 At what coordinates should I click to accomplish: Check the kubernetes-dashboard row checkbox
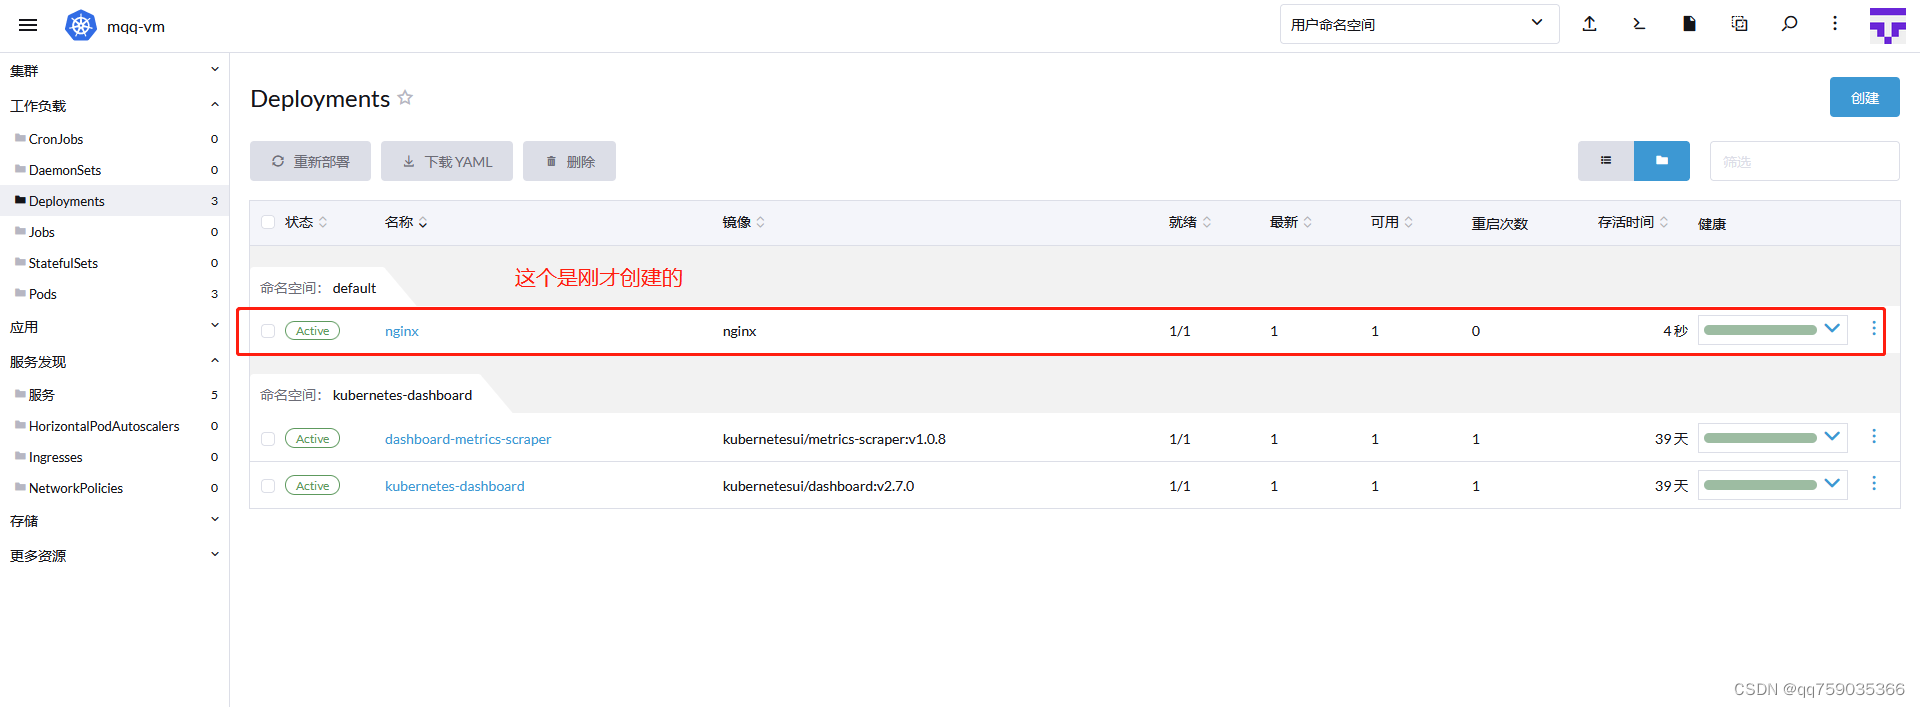click(268, 486)
